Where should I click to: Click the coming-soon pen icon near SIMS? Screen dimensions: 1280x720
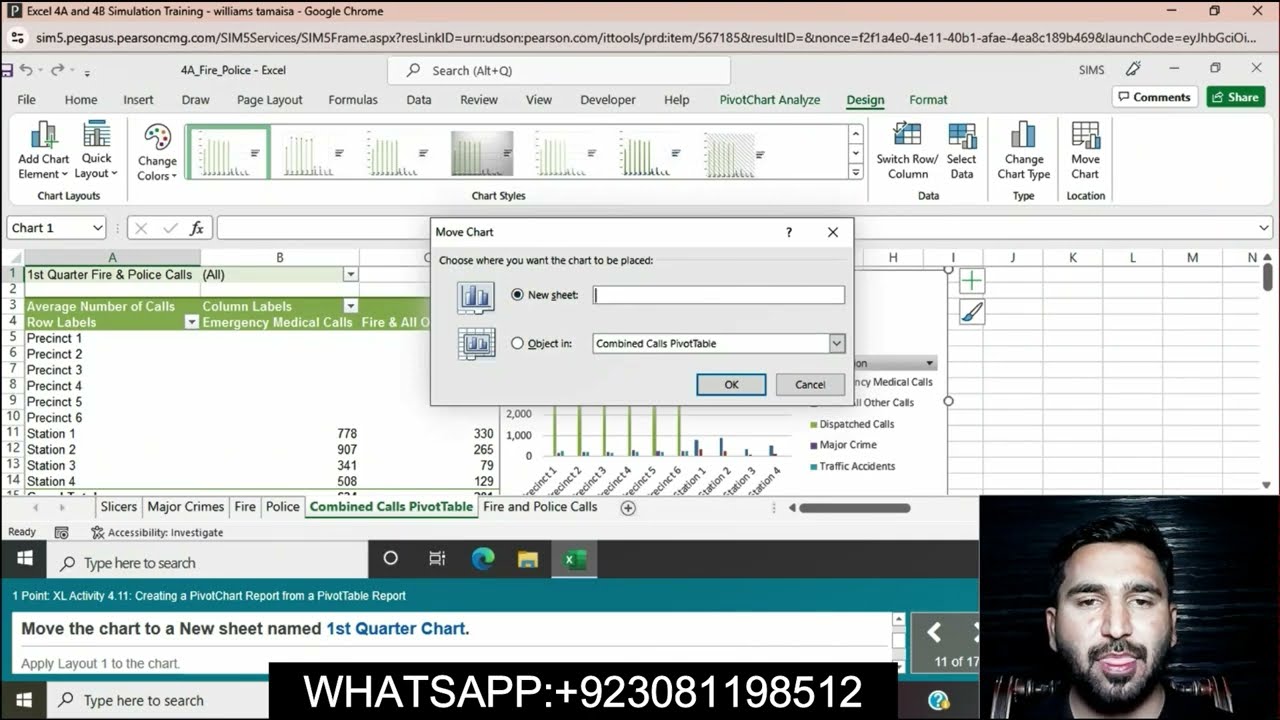(x=1133, y=69)
